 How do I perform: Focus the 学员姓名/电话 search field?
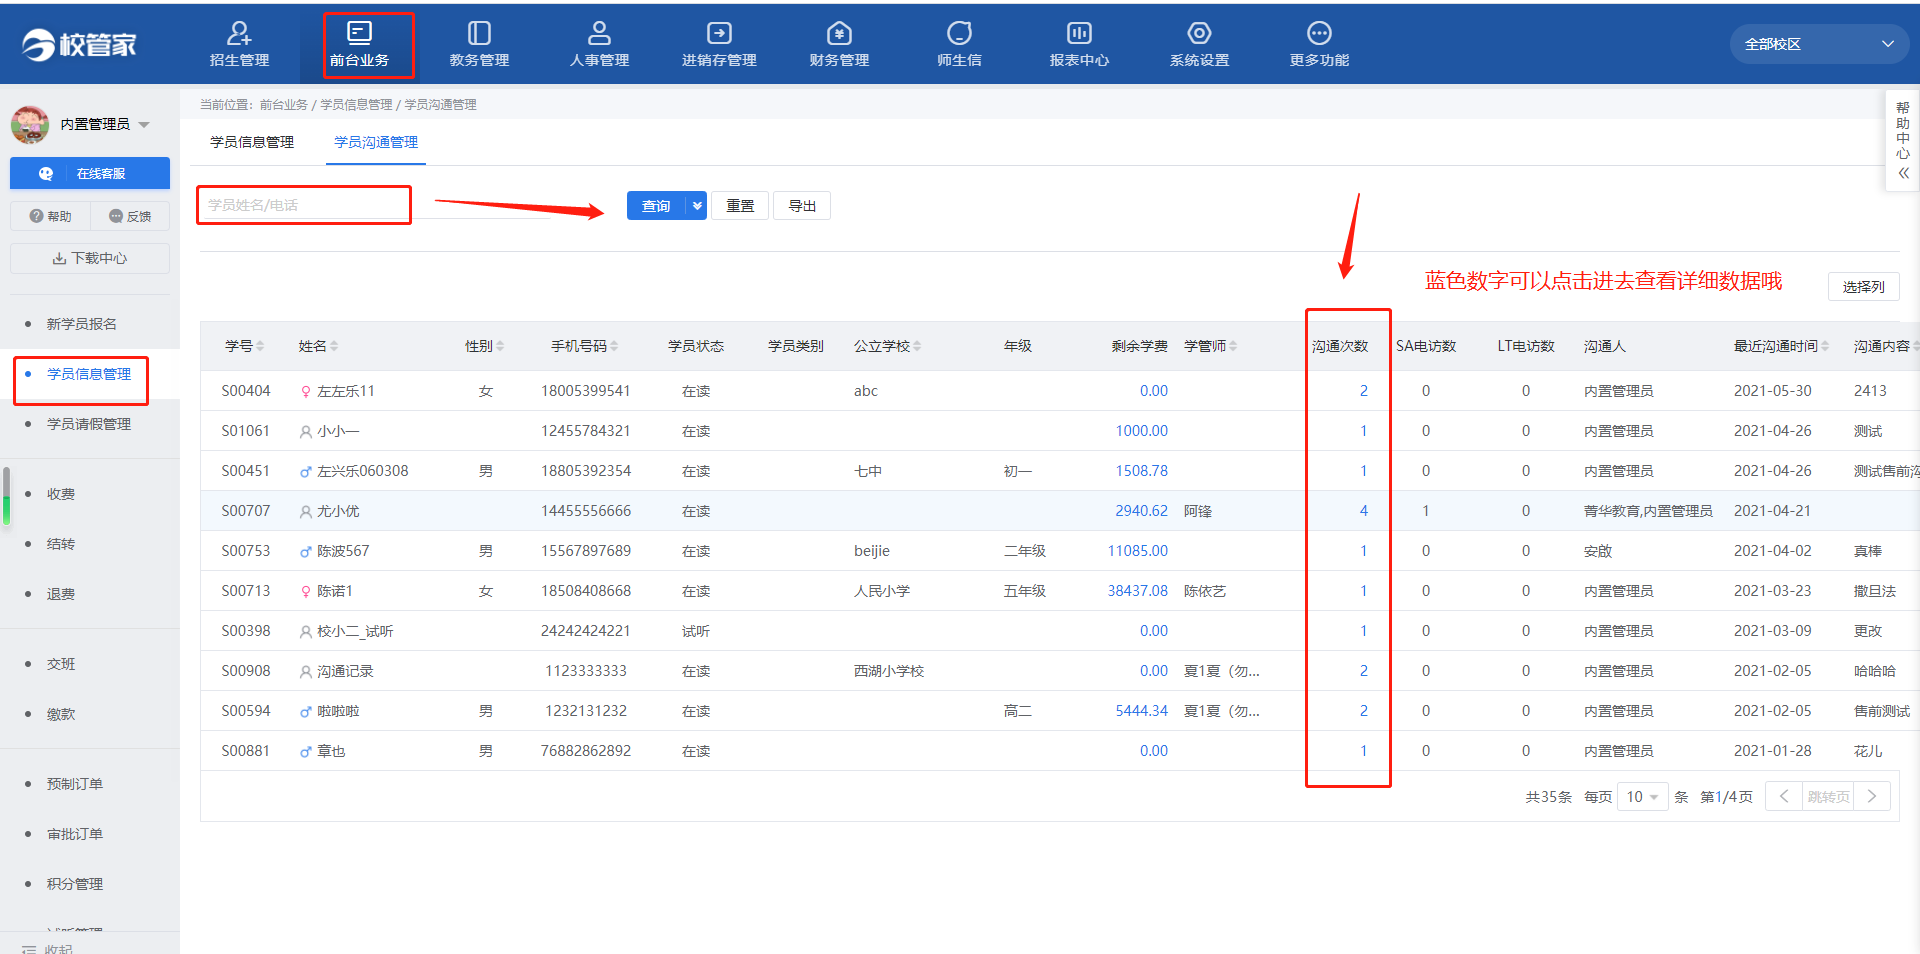tap(303, 205)
